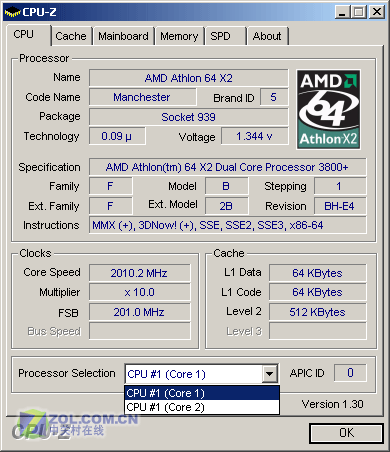Switch to the Cache tab
The image size is (390, 452).
[71, 36]
